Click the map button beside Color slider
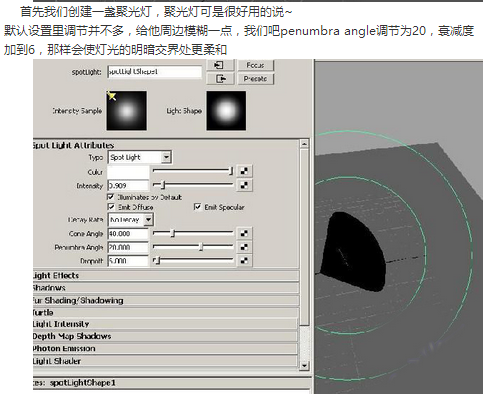487x396 pixels. [244, 171]
